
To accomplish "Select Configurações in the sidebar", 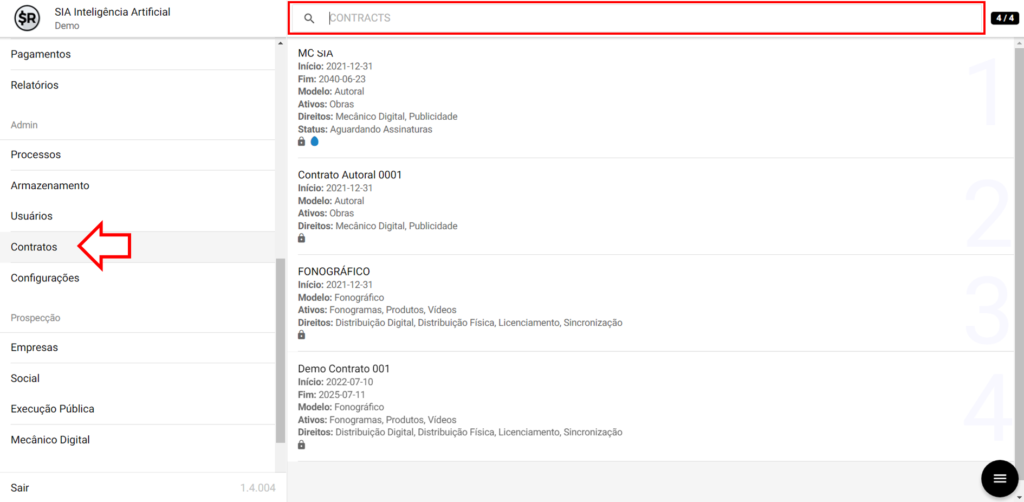I will tap(45, 278).
